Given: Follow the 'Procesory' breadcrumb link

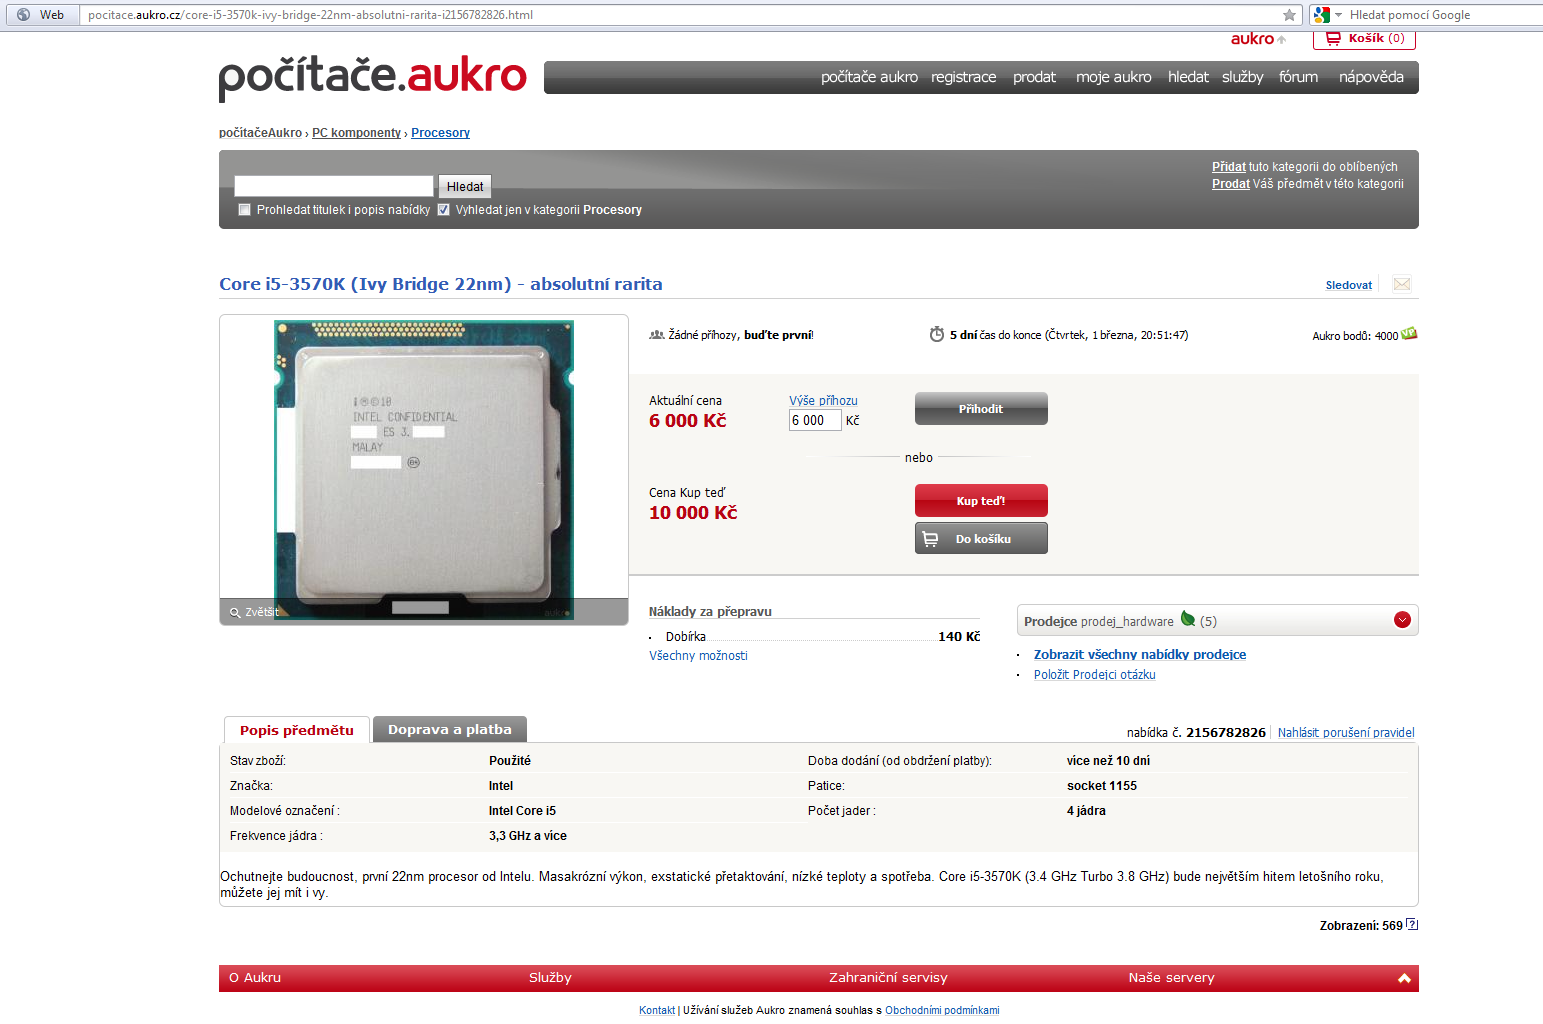Looking at the screenshot, I should (440, 133).
